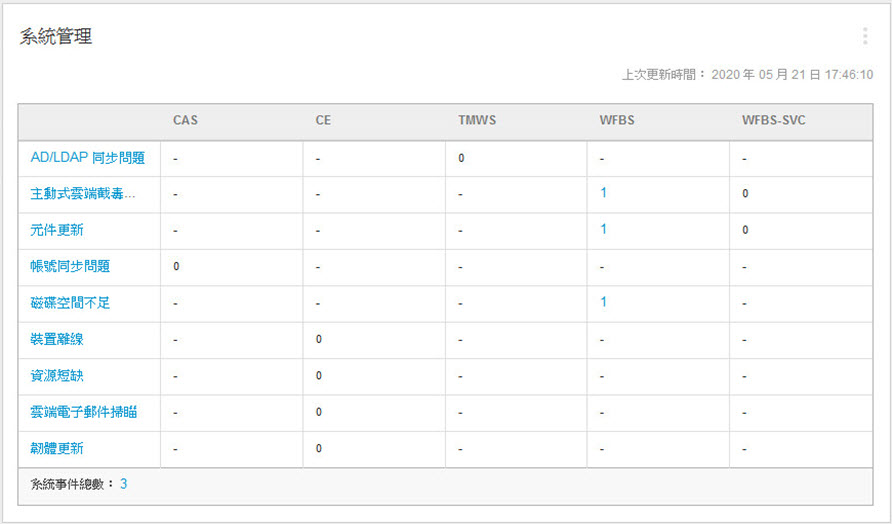Select the TMWS column header
Image resolution: width=892 pixels, height=524 pixels.
point(477,121)
